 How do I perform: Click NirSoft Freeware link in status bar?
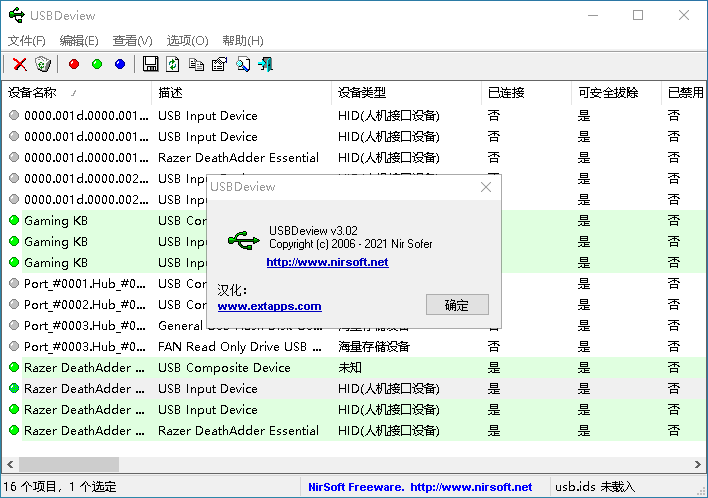[420, 487]
